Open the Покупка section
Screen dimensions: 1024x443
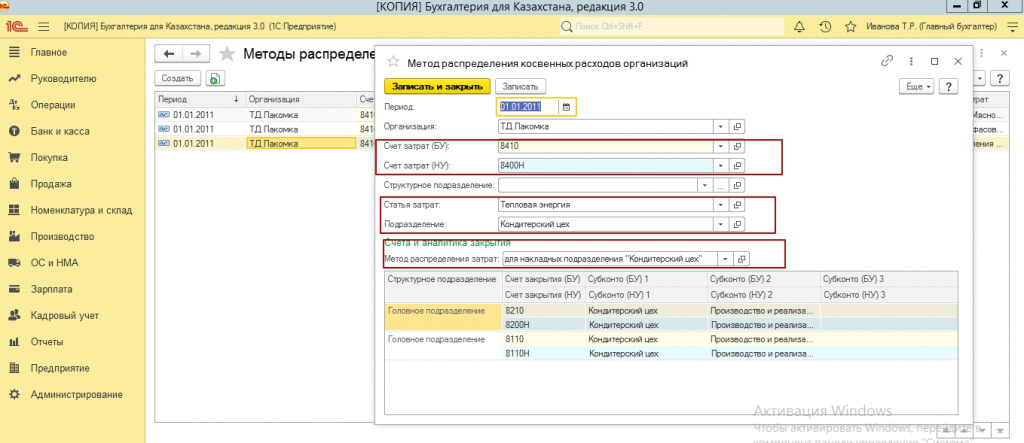pyautogui.click(x=48, y=157)
